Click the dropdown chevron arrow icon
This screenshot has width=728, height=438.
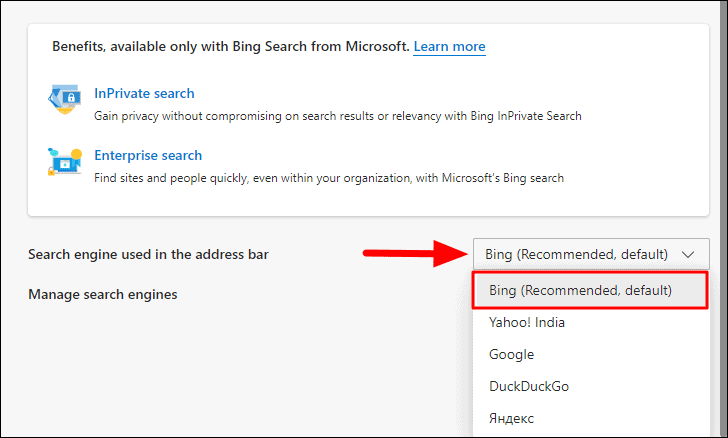[688, 254]
